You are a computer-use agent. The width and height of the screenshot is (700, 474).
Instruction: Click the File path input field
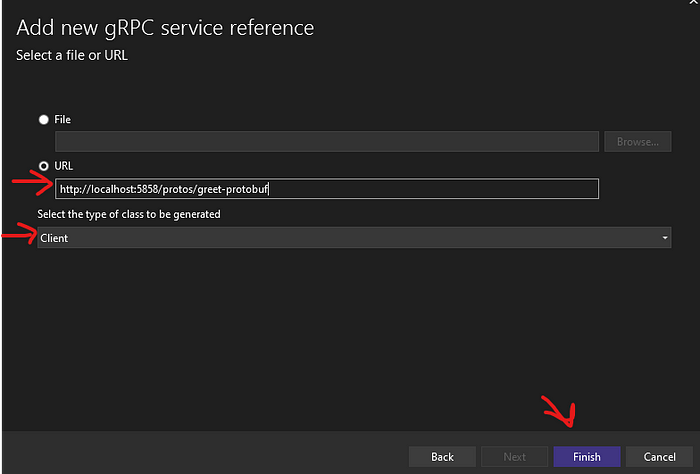[x=327, y=141]
